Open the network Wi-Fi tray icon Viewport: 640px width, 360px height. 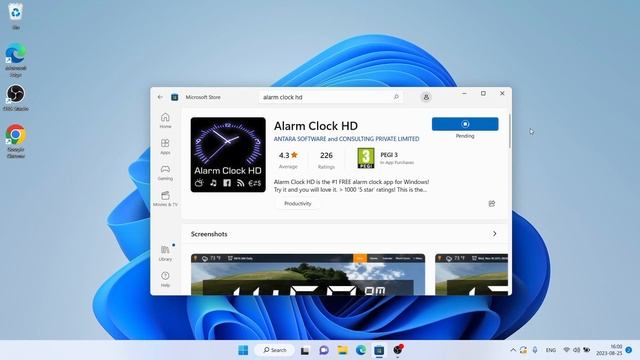tap(567, 350)
